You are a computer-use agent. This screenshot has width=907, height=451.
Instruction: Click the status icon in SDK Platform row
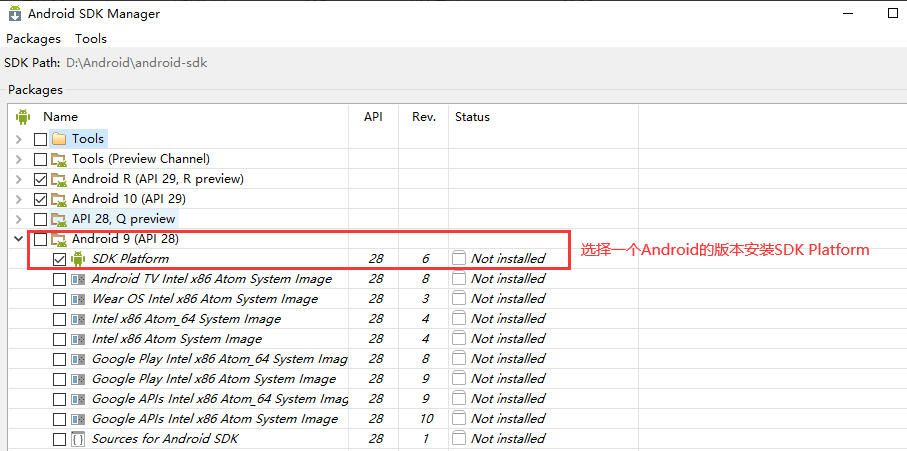[459, 258]
